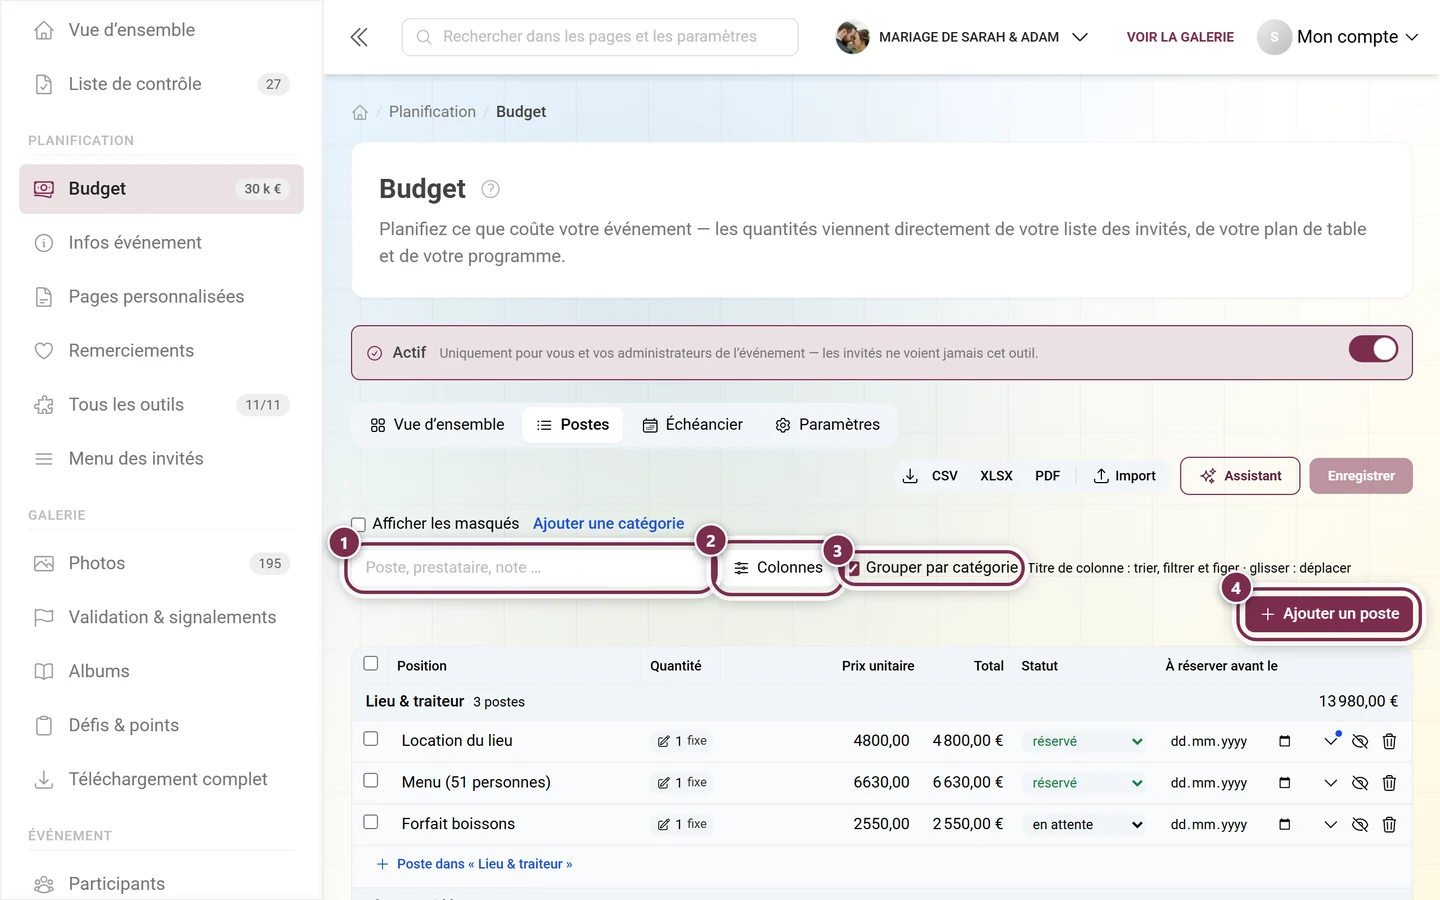This screenshot has width=1440, height=900.
Task: Change status of Forfait boissons
Action: (1087, 825)
